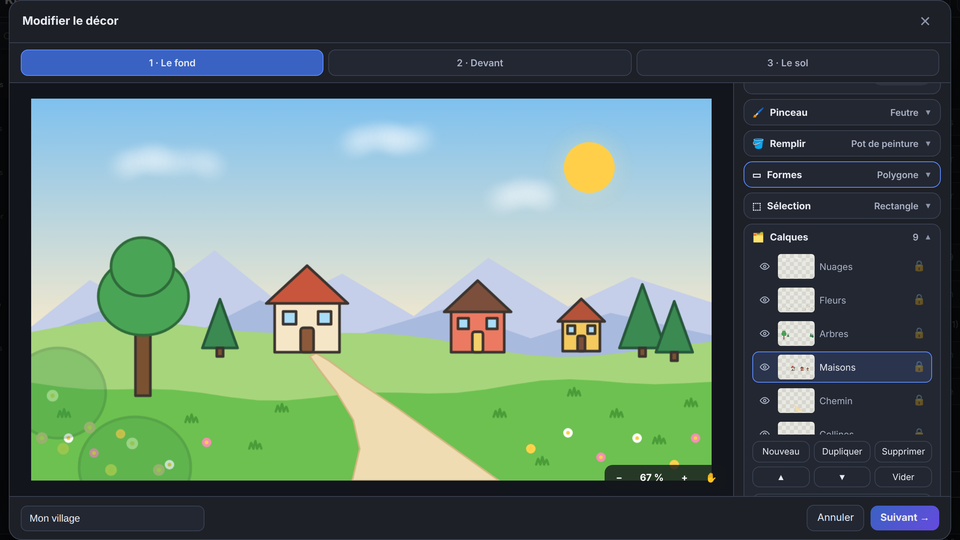The width and height of the screenshot is (960, 540).
Task: Click the Dupliquer layer button
Action: tap(842, 452)
